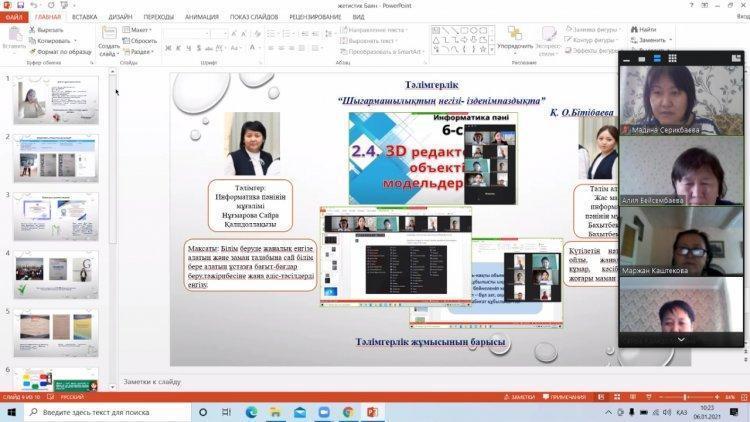Open the font size combo box
750x422 pixels.
[x=219, y=34]
